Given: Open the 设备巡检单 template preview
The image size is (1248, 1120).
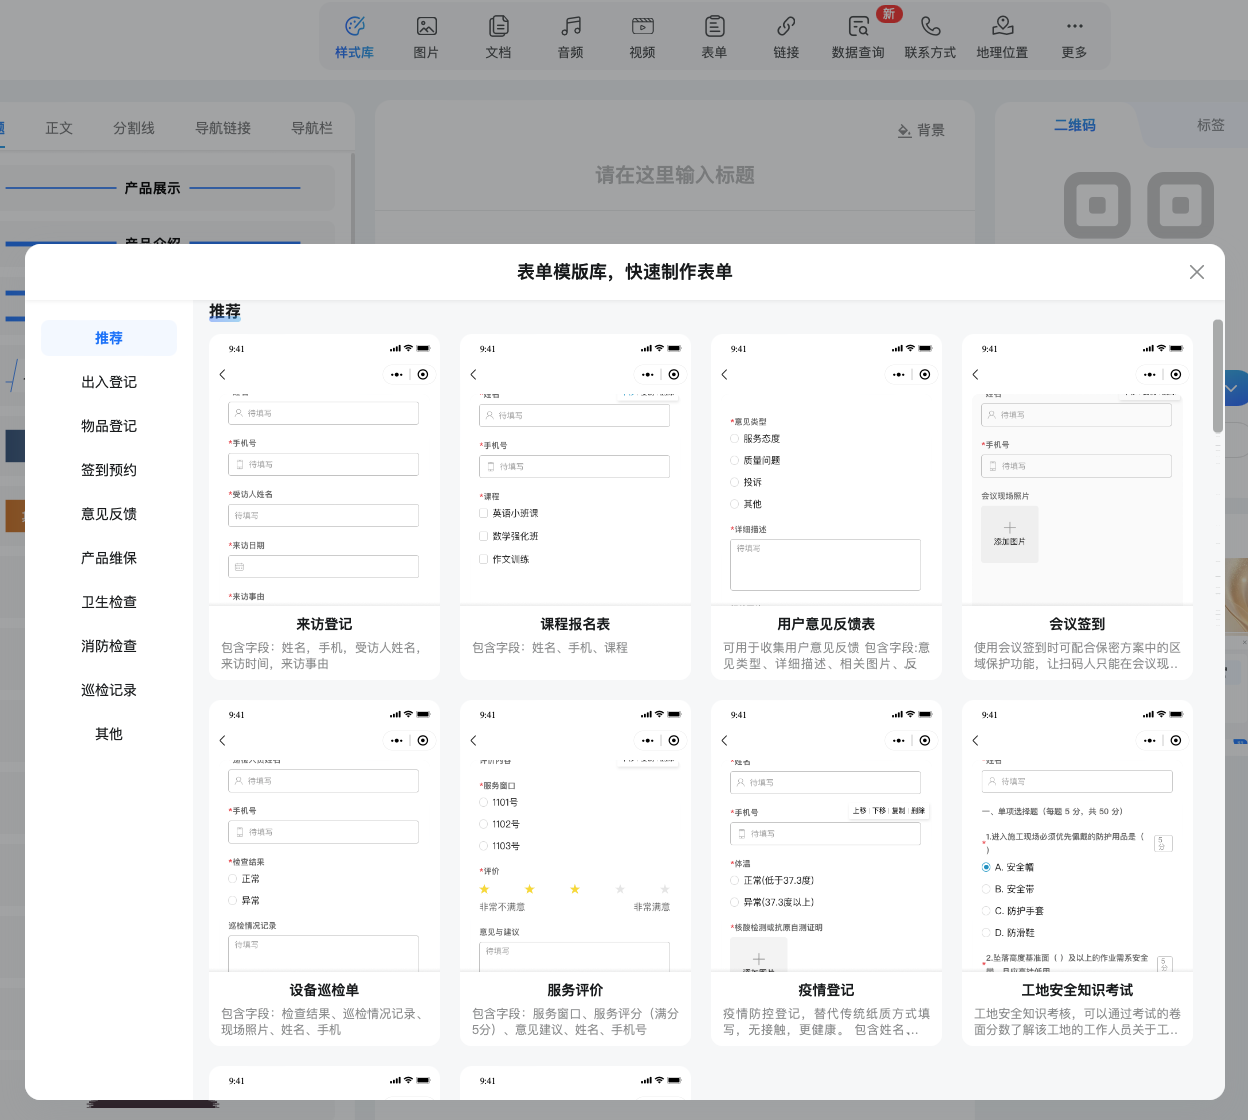Looking at the screenshot, I should point(324,836).
